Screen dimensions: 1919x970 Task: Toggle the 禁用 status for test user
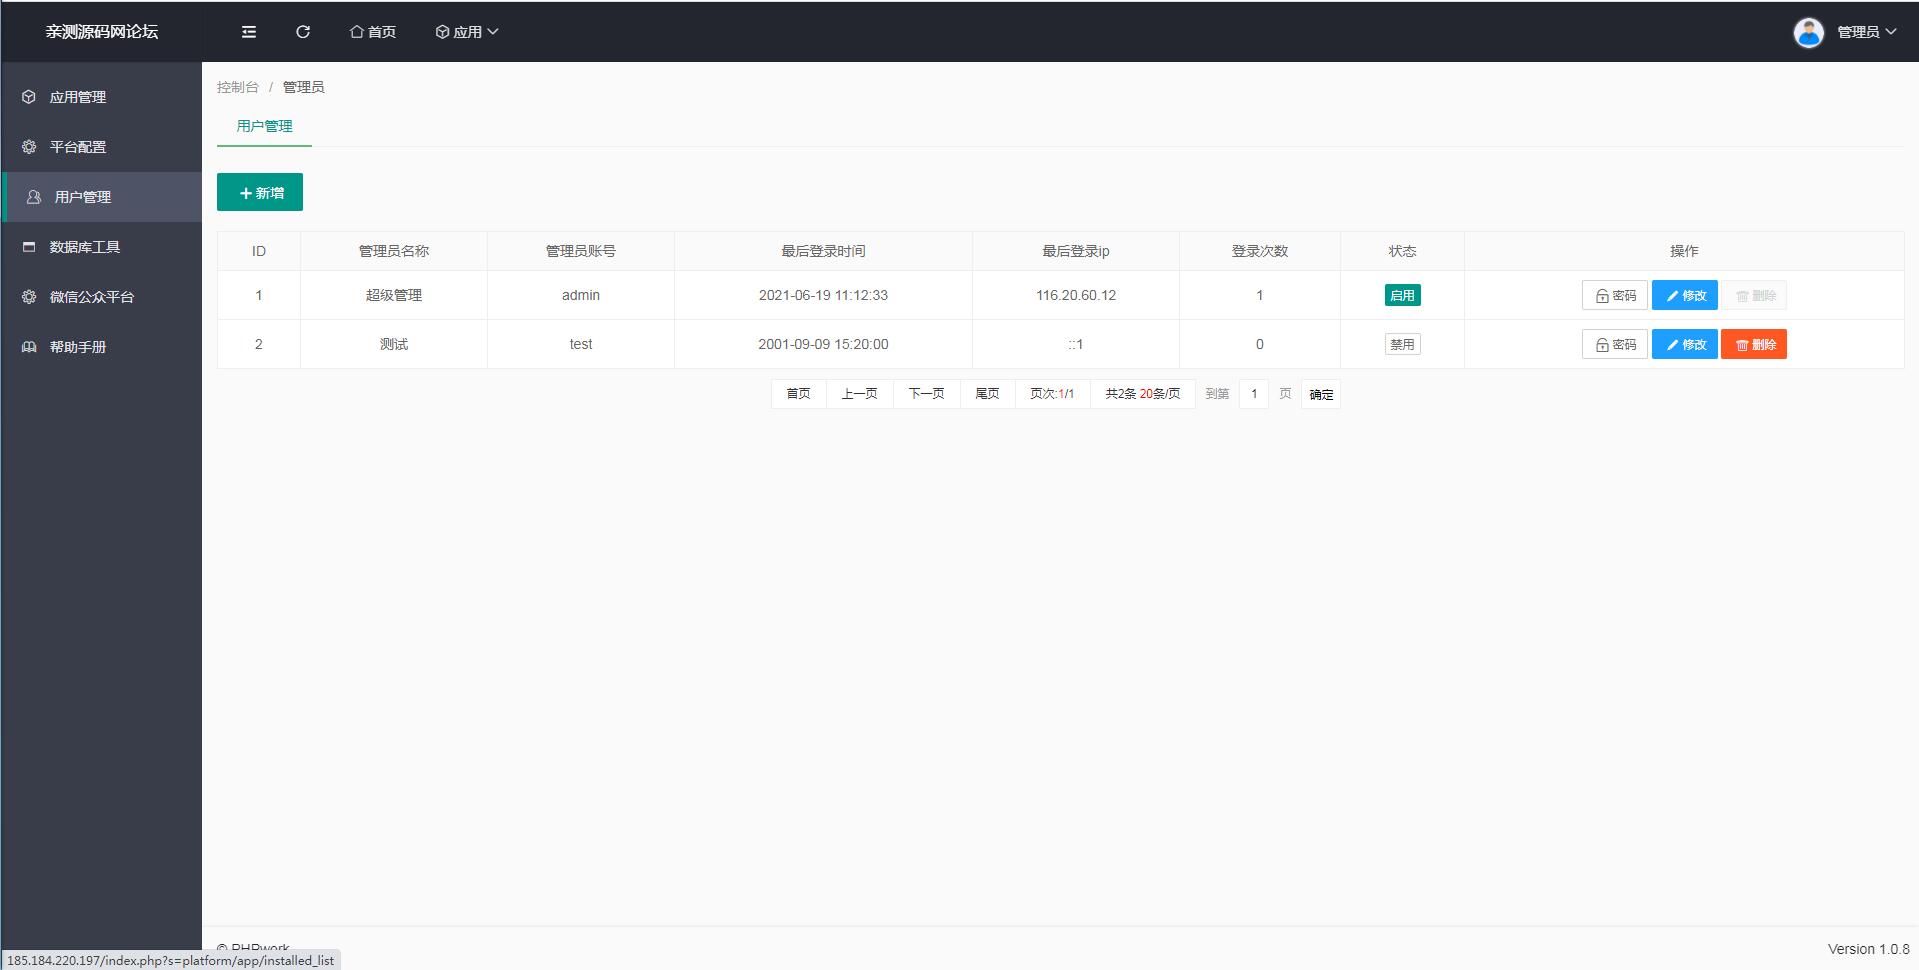(x=1402, y=343)
